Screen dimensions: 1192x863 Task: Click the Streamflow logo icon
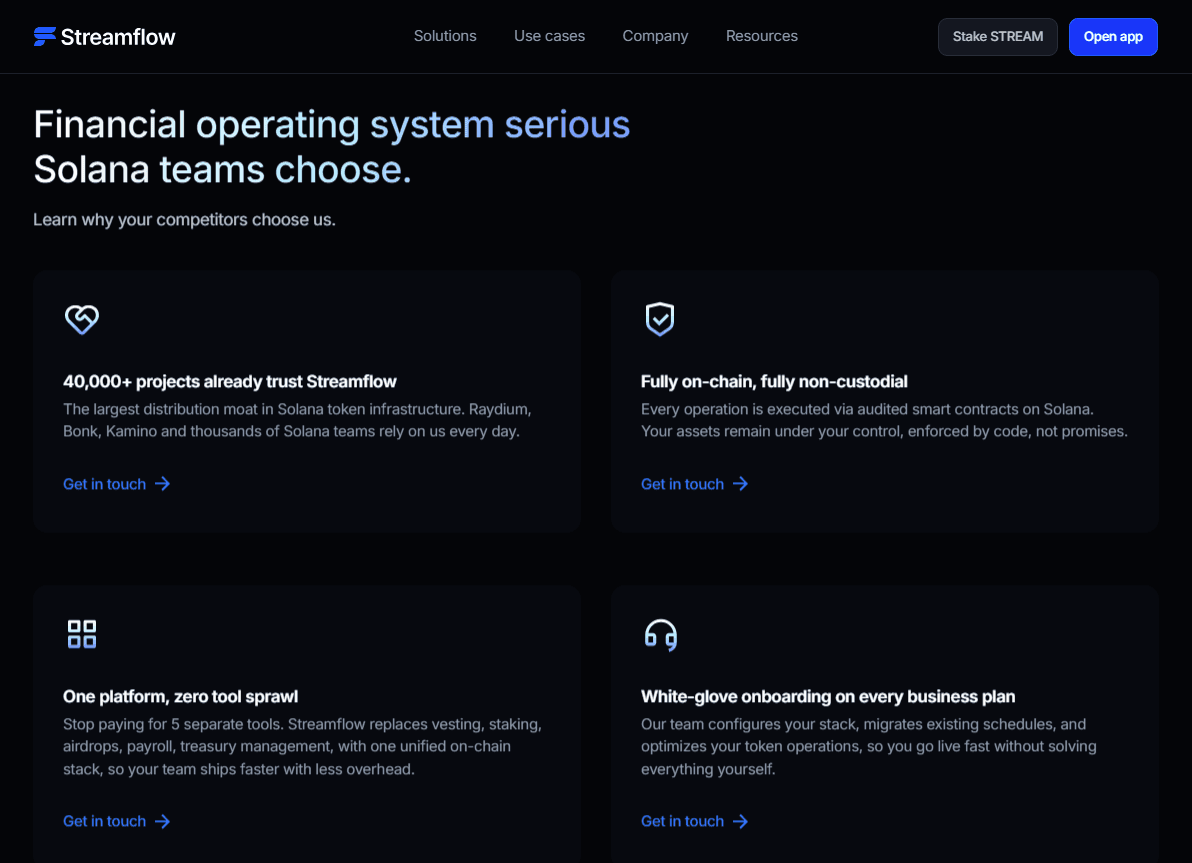[45, 36]
